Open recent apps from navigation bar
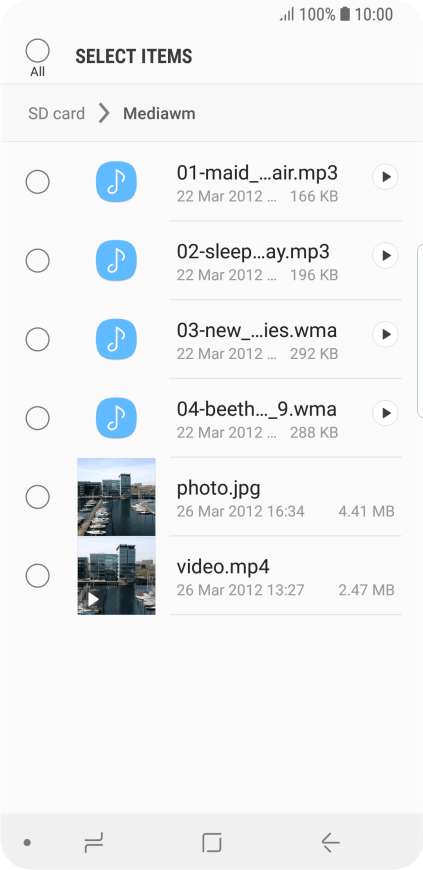Screen dimensions: 423x870 93,843
